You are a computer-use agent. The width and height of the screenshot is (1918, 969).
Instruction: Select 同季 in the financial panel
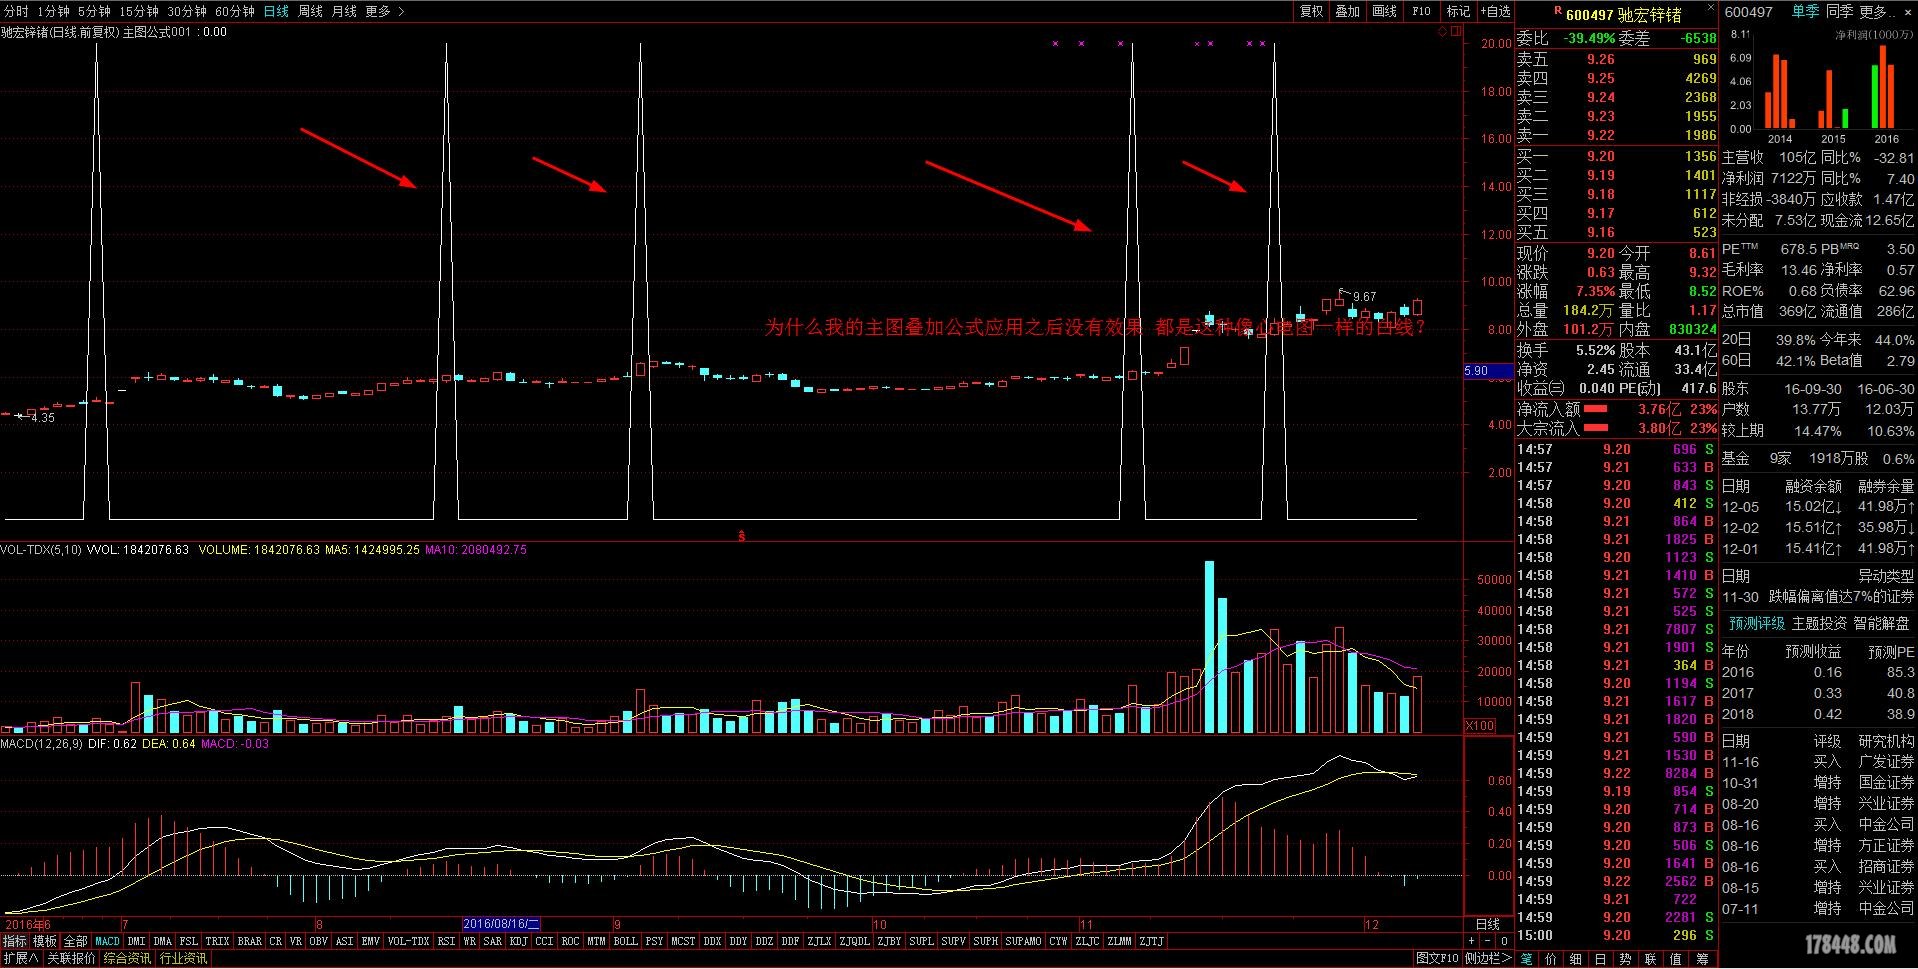click(1839, 12)
